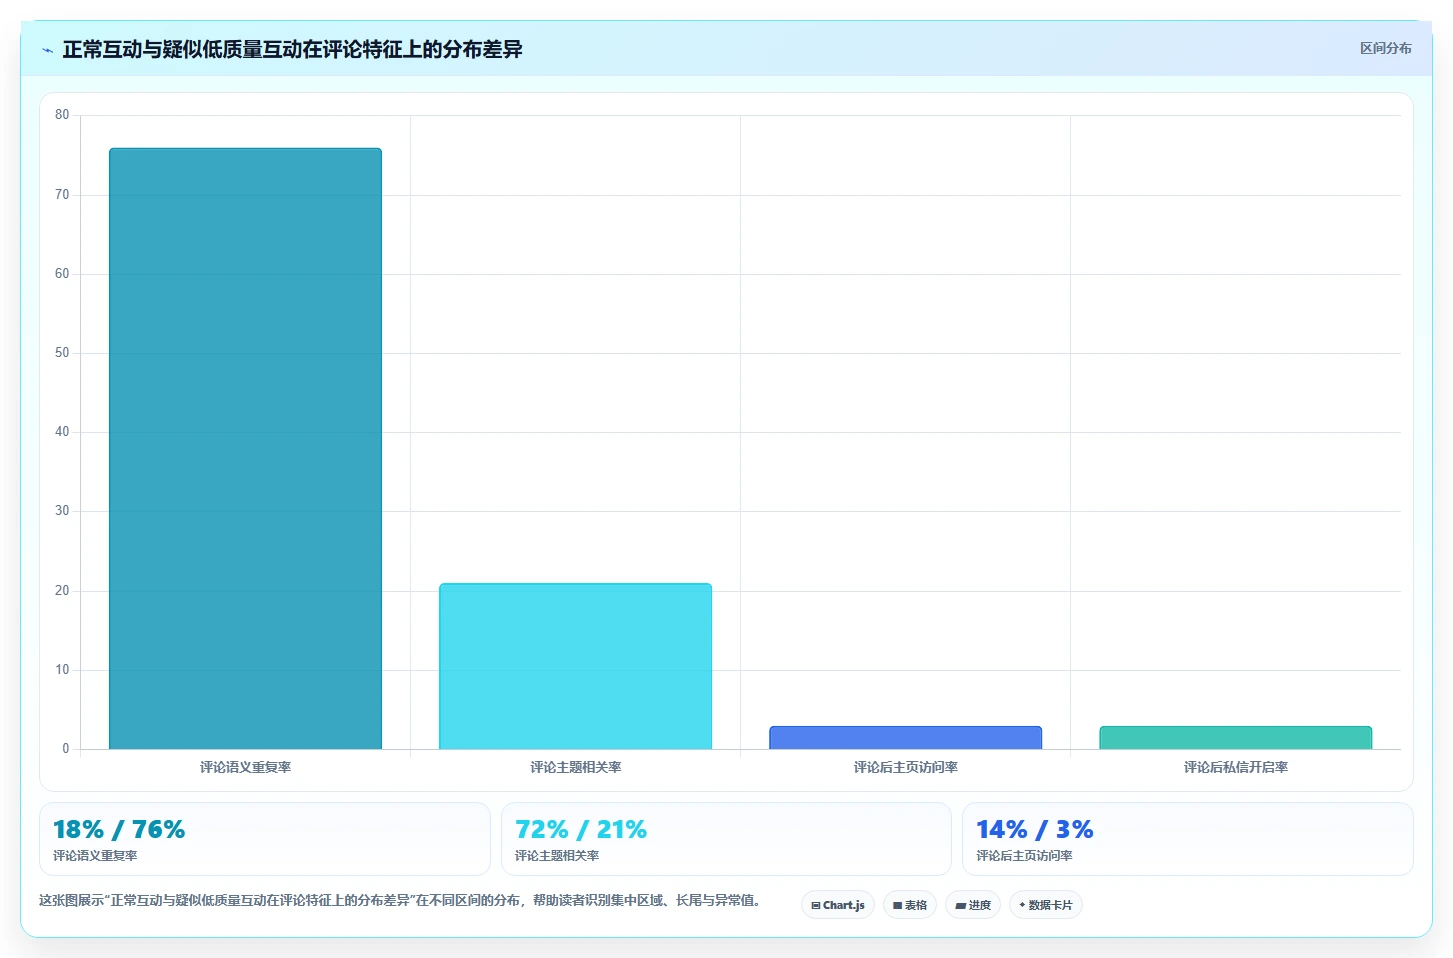
Task: Click the 区间分布 badge in the header
Action: click(x=1385, y=48)
